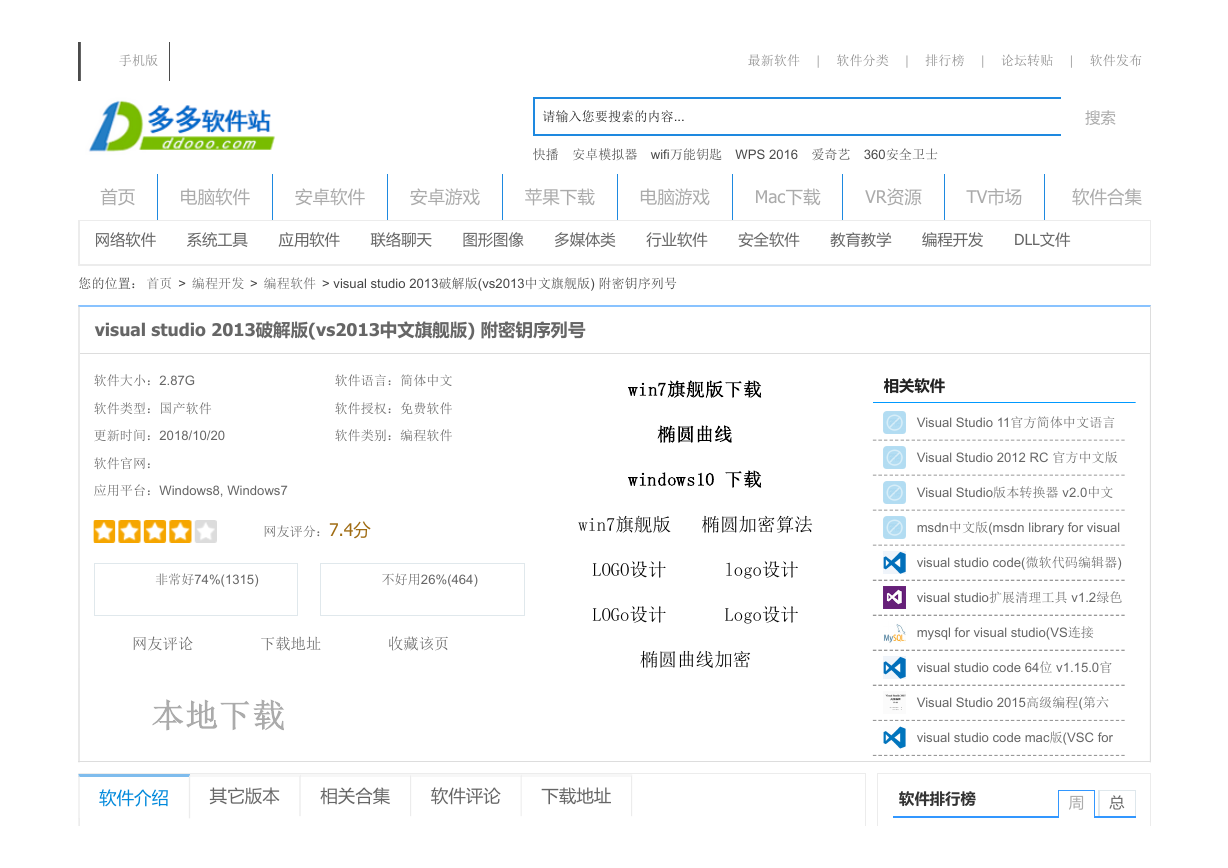The width and height of the screenshot is (1228, 868).
Task: Click icon beside msdn中文版 entry
Action: coord(894,528)
